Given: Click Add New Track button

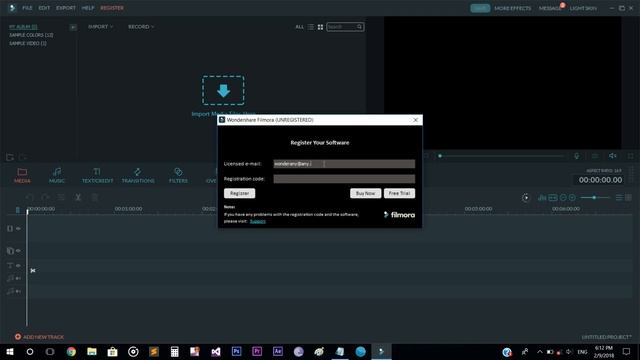Looking at the screenshot, I should 39,337.
